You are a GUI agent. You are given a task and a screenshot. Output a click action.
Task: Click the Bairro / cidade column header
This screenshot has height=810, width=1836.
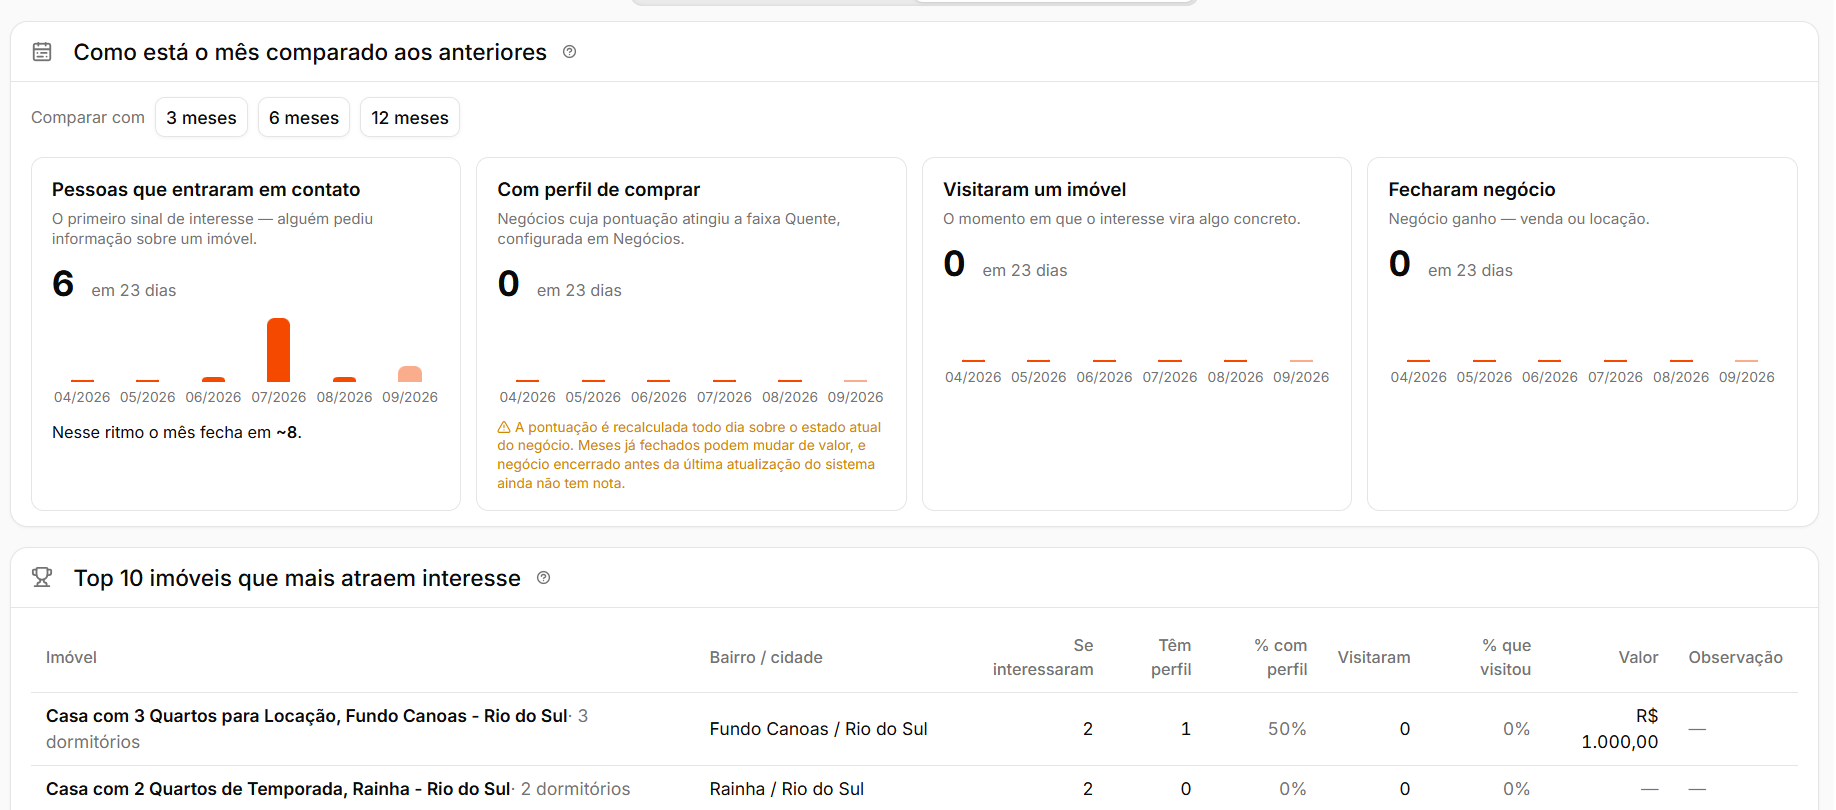766,657
